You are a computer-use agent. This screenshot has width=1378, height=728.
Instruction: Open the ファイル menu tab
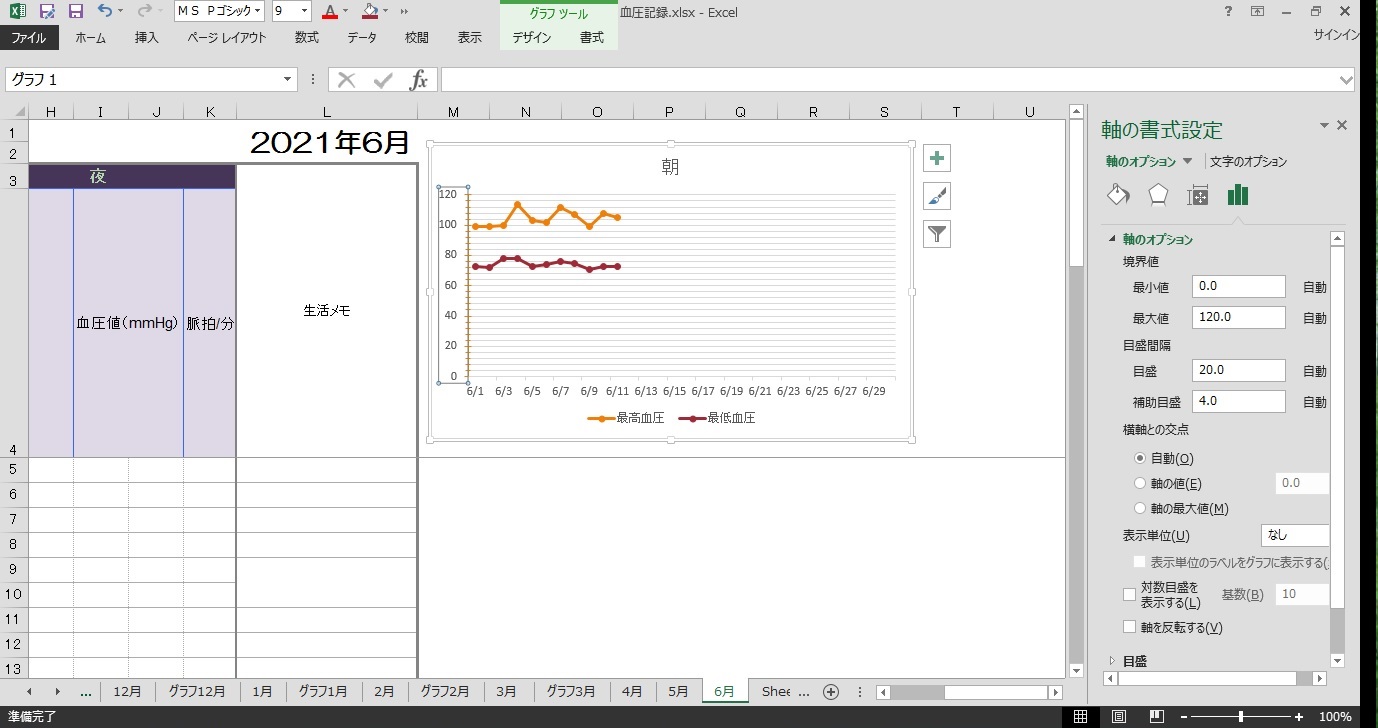pyautogui.click(x=29, y=38)
